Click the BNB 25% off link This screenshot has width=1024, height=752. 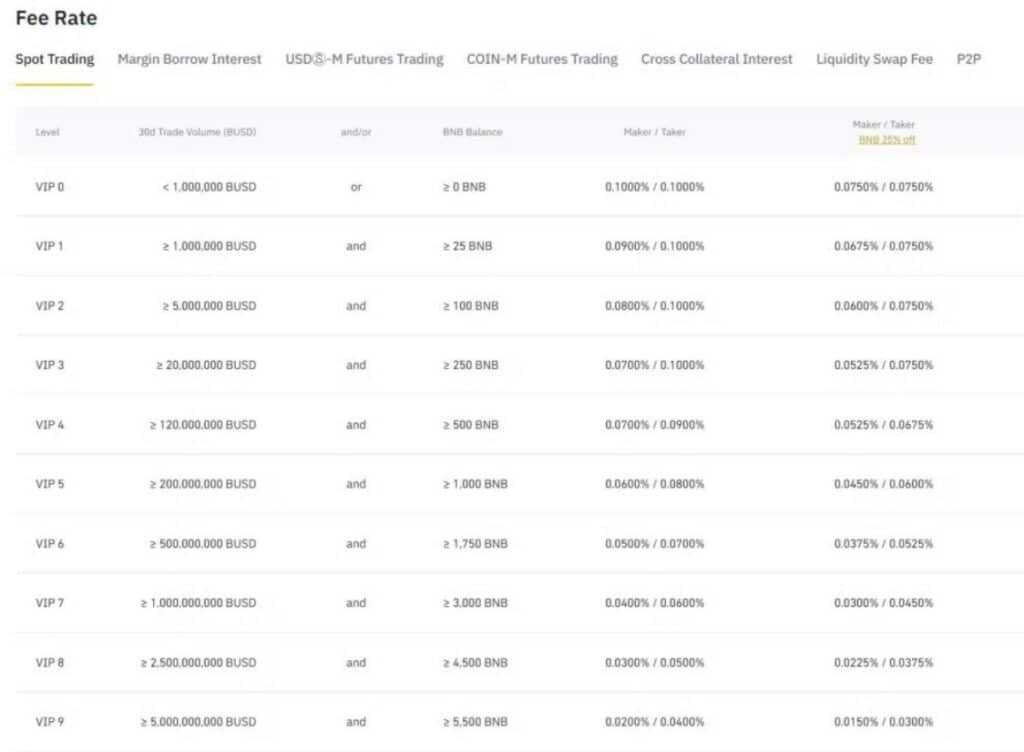click(x=886, y=140)
